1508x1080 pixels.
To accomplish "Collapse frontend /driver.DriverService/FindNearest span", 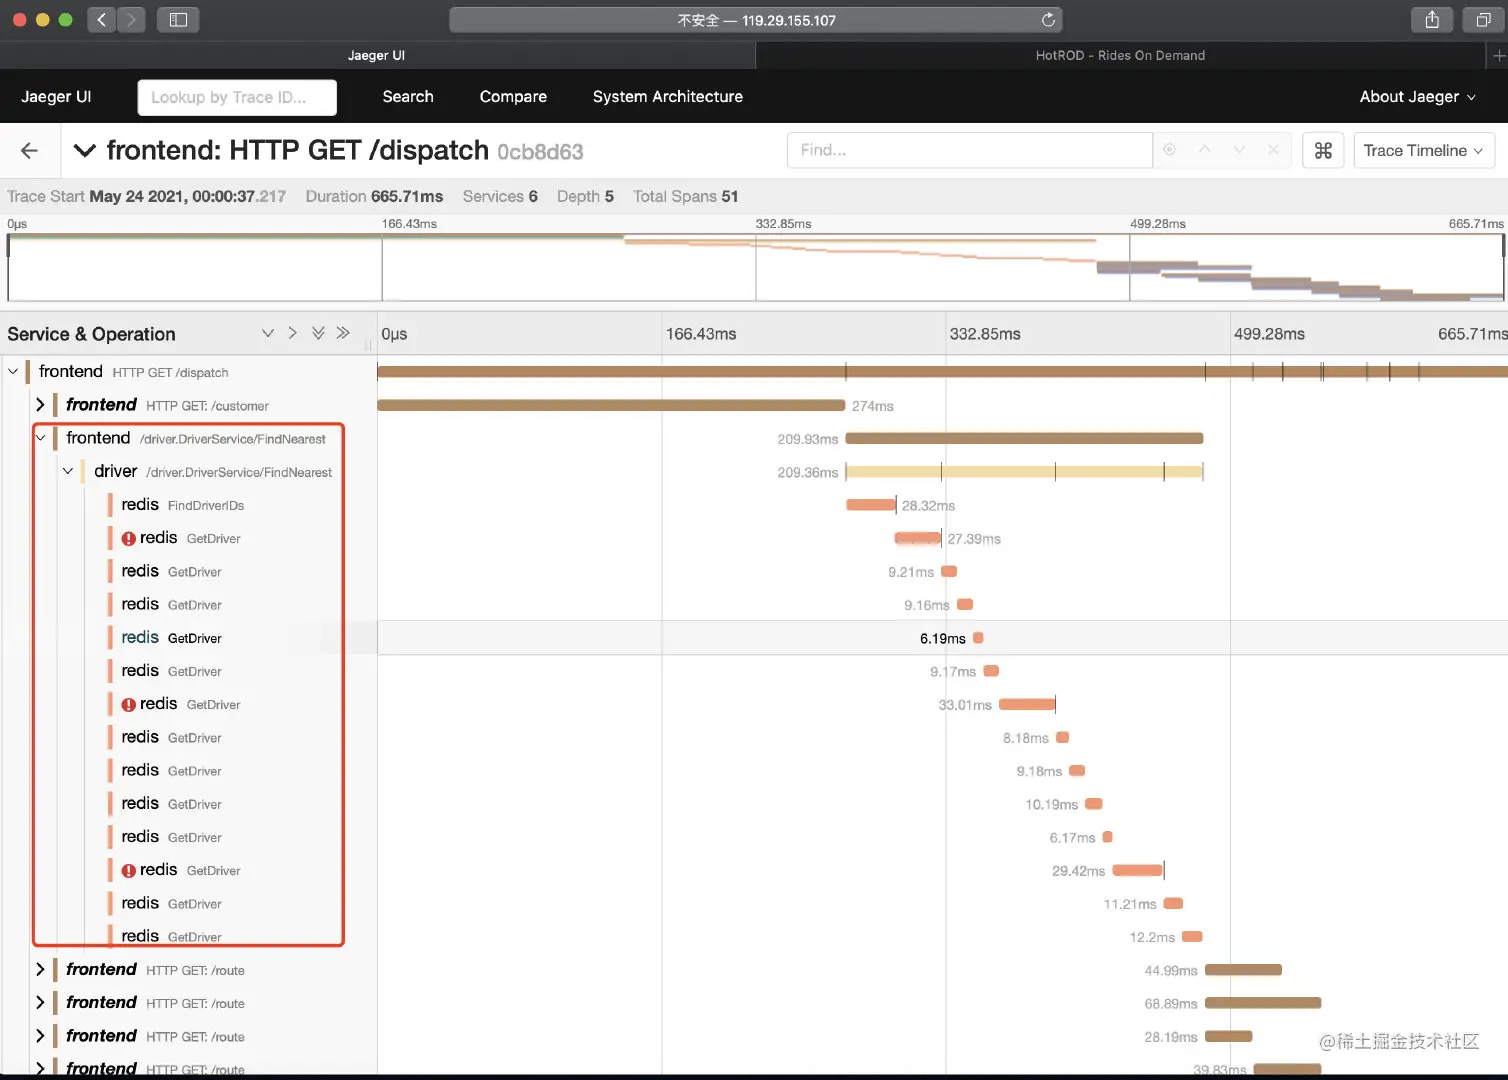I will [40, 438].
